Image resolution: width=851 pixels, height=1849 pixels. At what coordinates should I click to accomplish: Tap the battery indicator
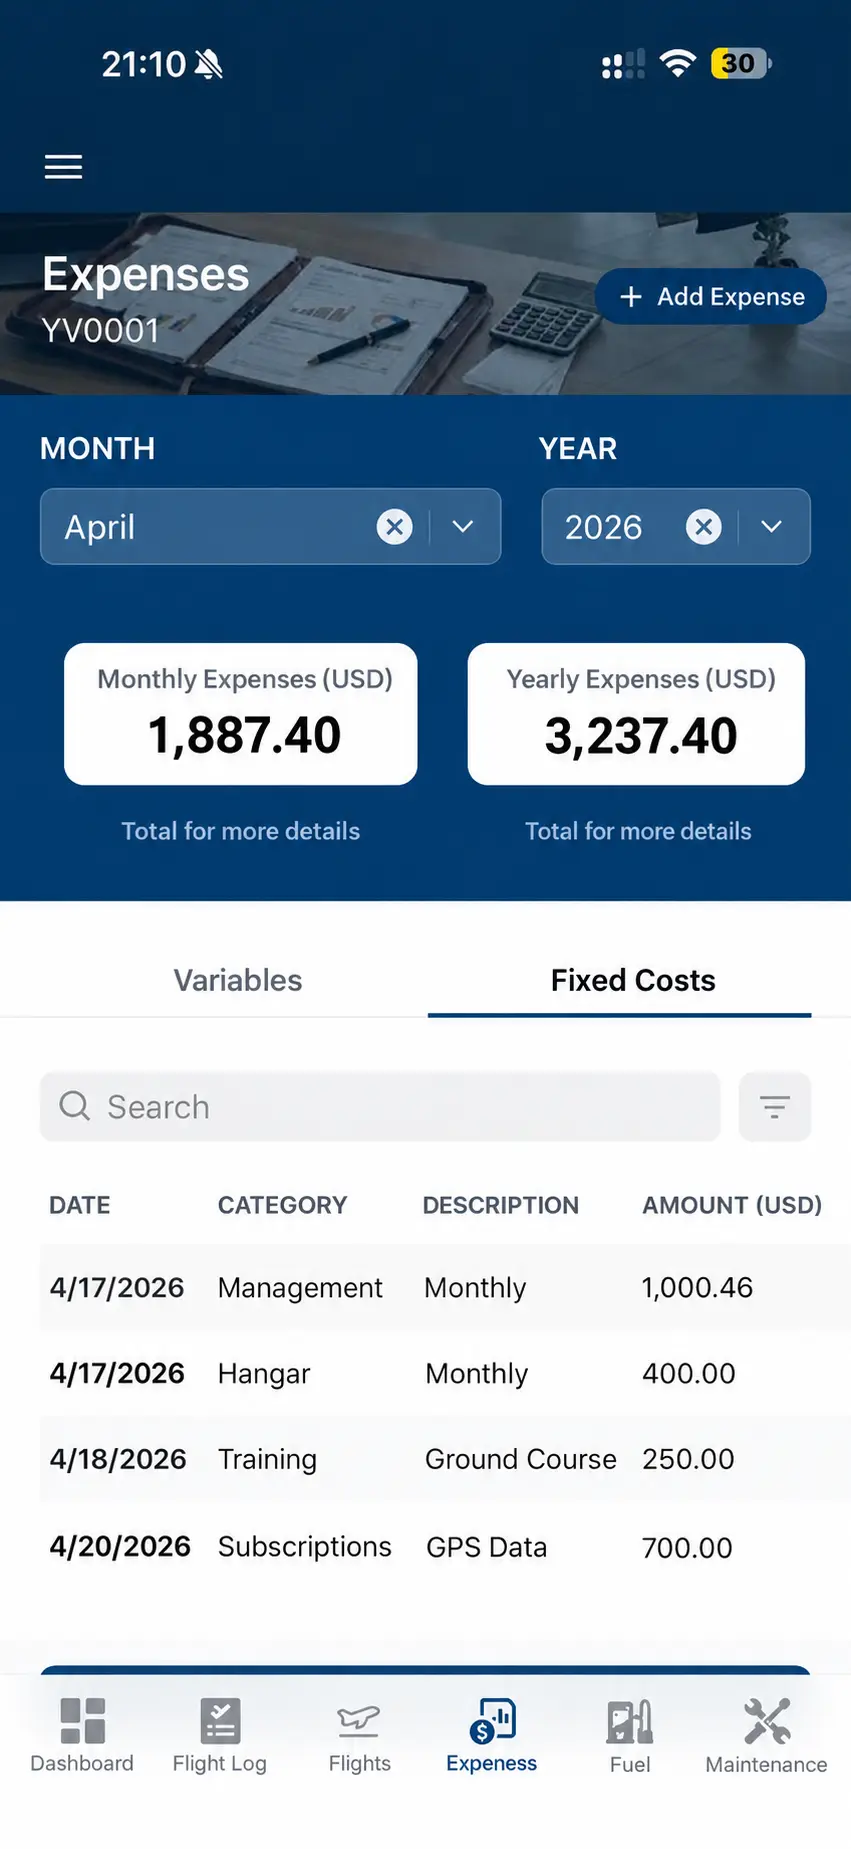741,64
